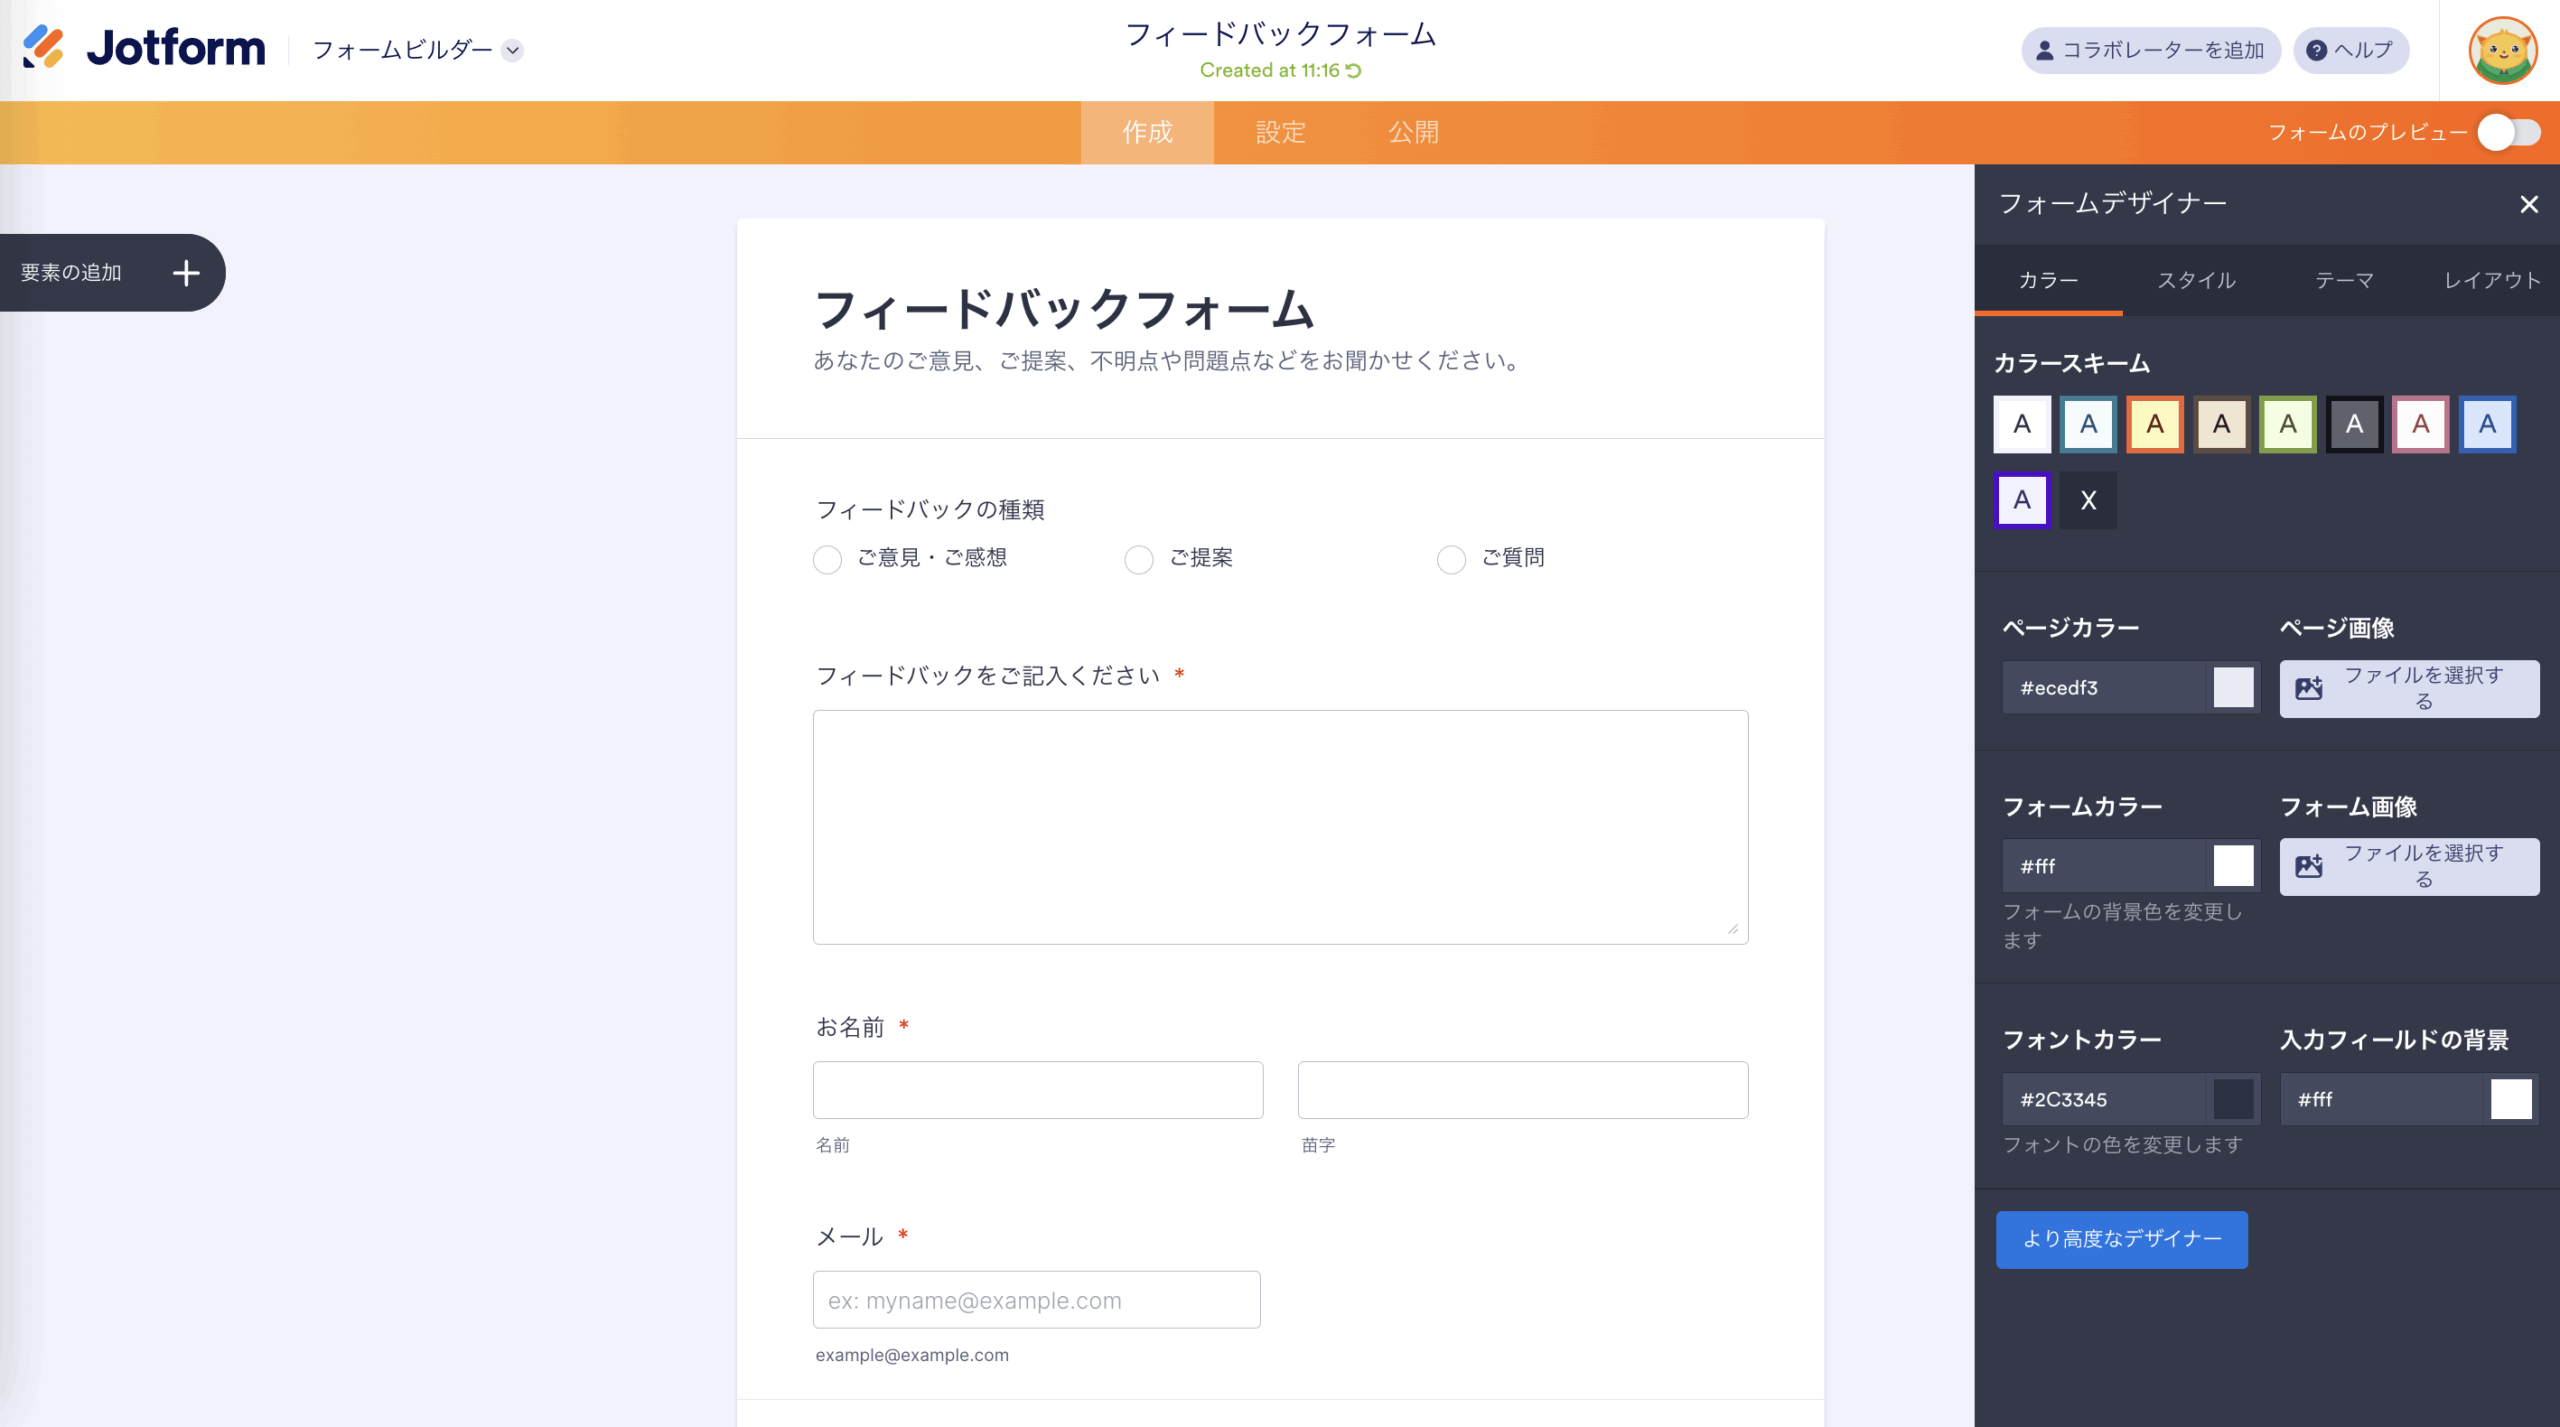Viewport: 2560px width, 1427px height.
Task: Open user avatar profile menu
Action: [x=2502, y=50]
